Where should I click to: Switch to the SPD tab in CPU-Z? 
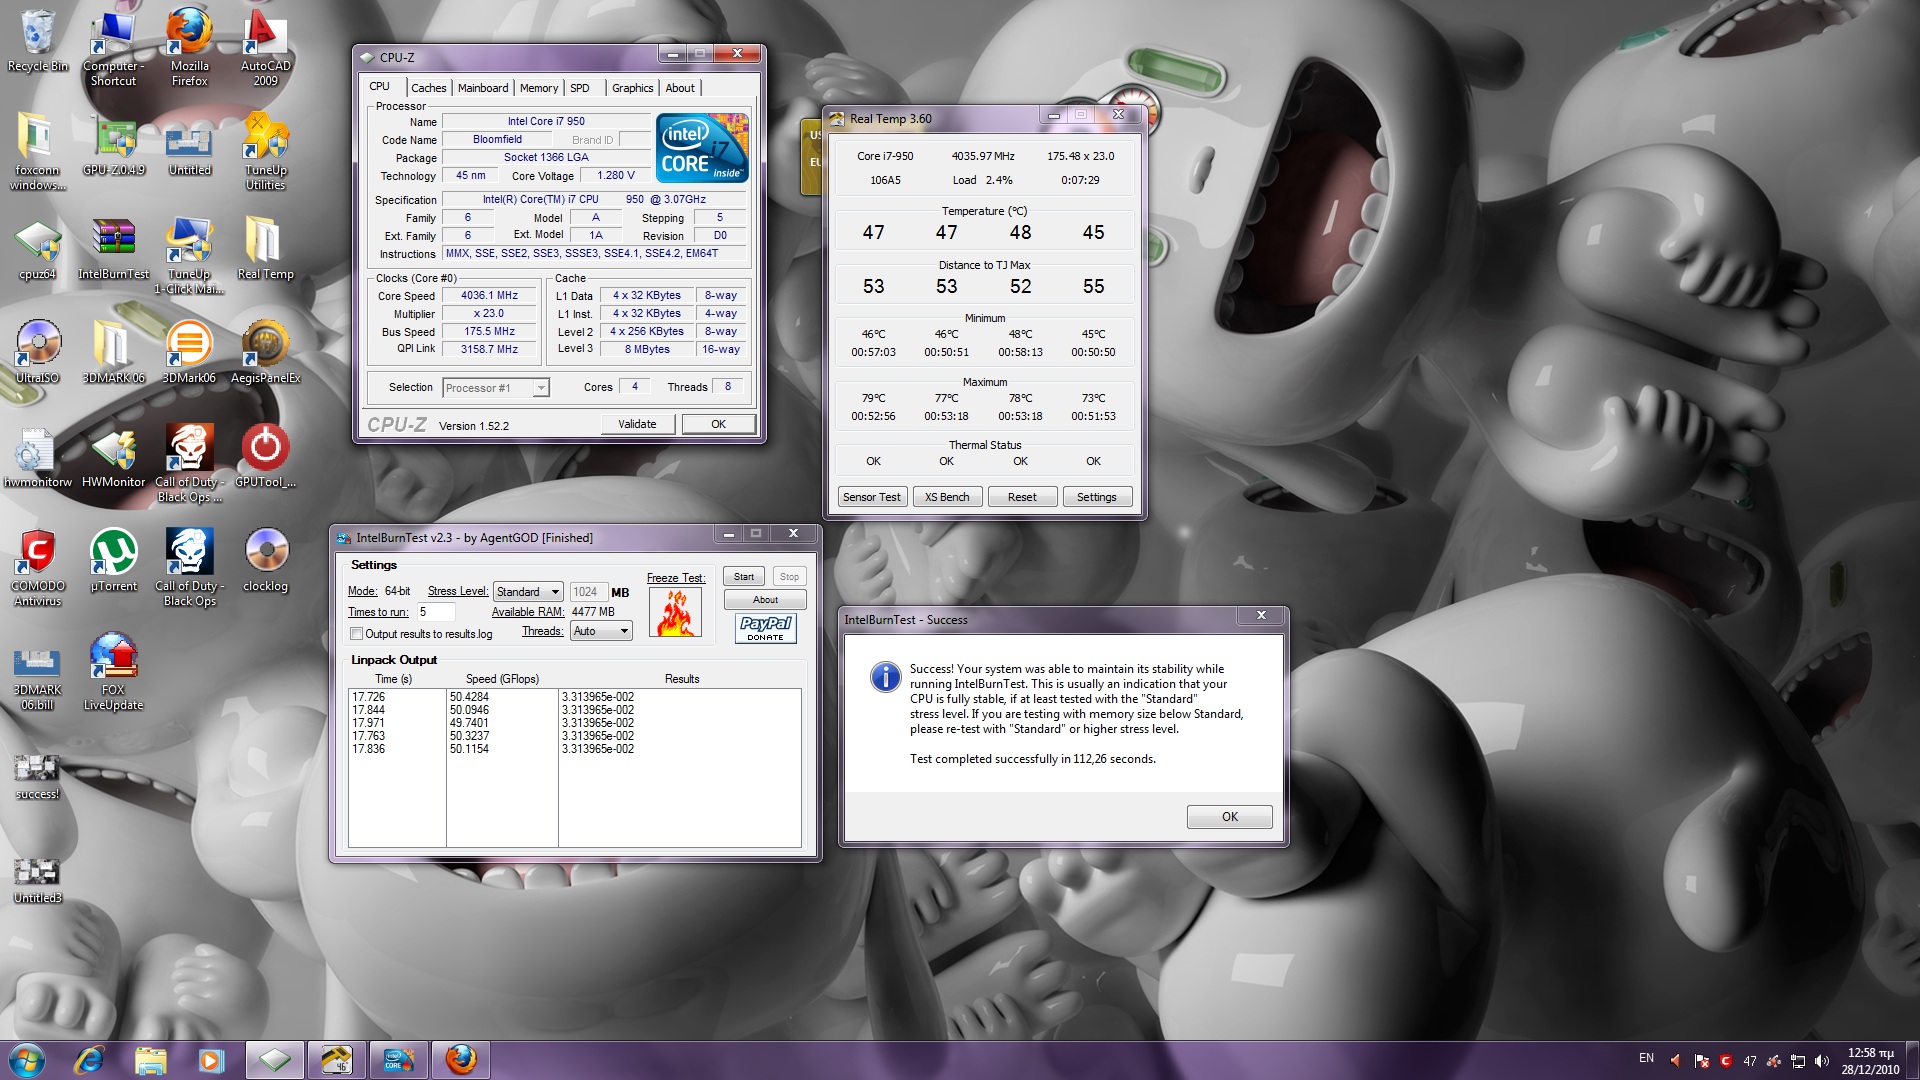coord(580,88)
